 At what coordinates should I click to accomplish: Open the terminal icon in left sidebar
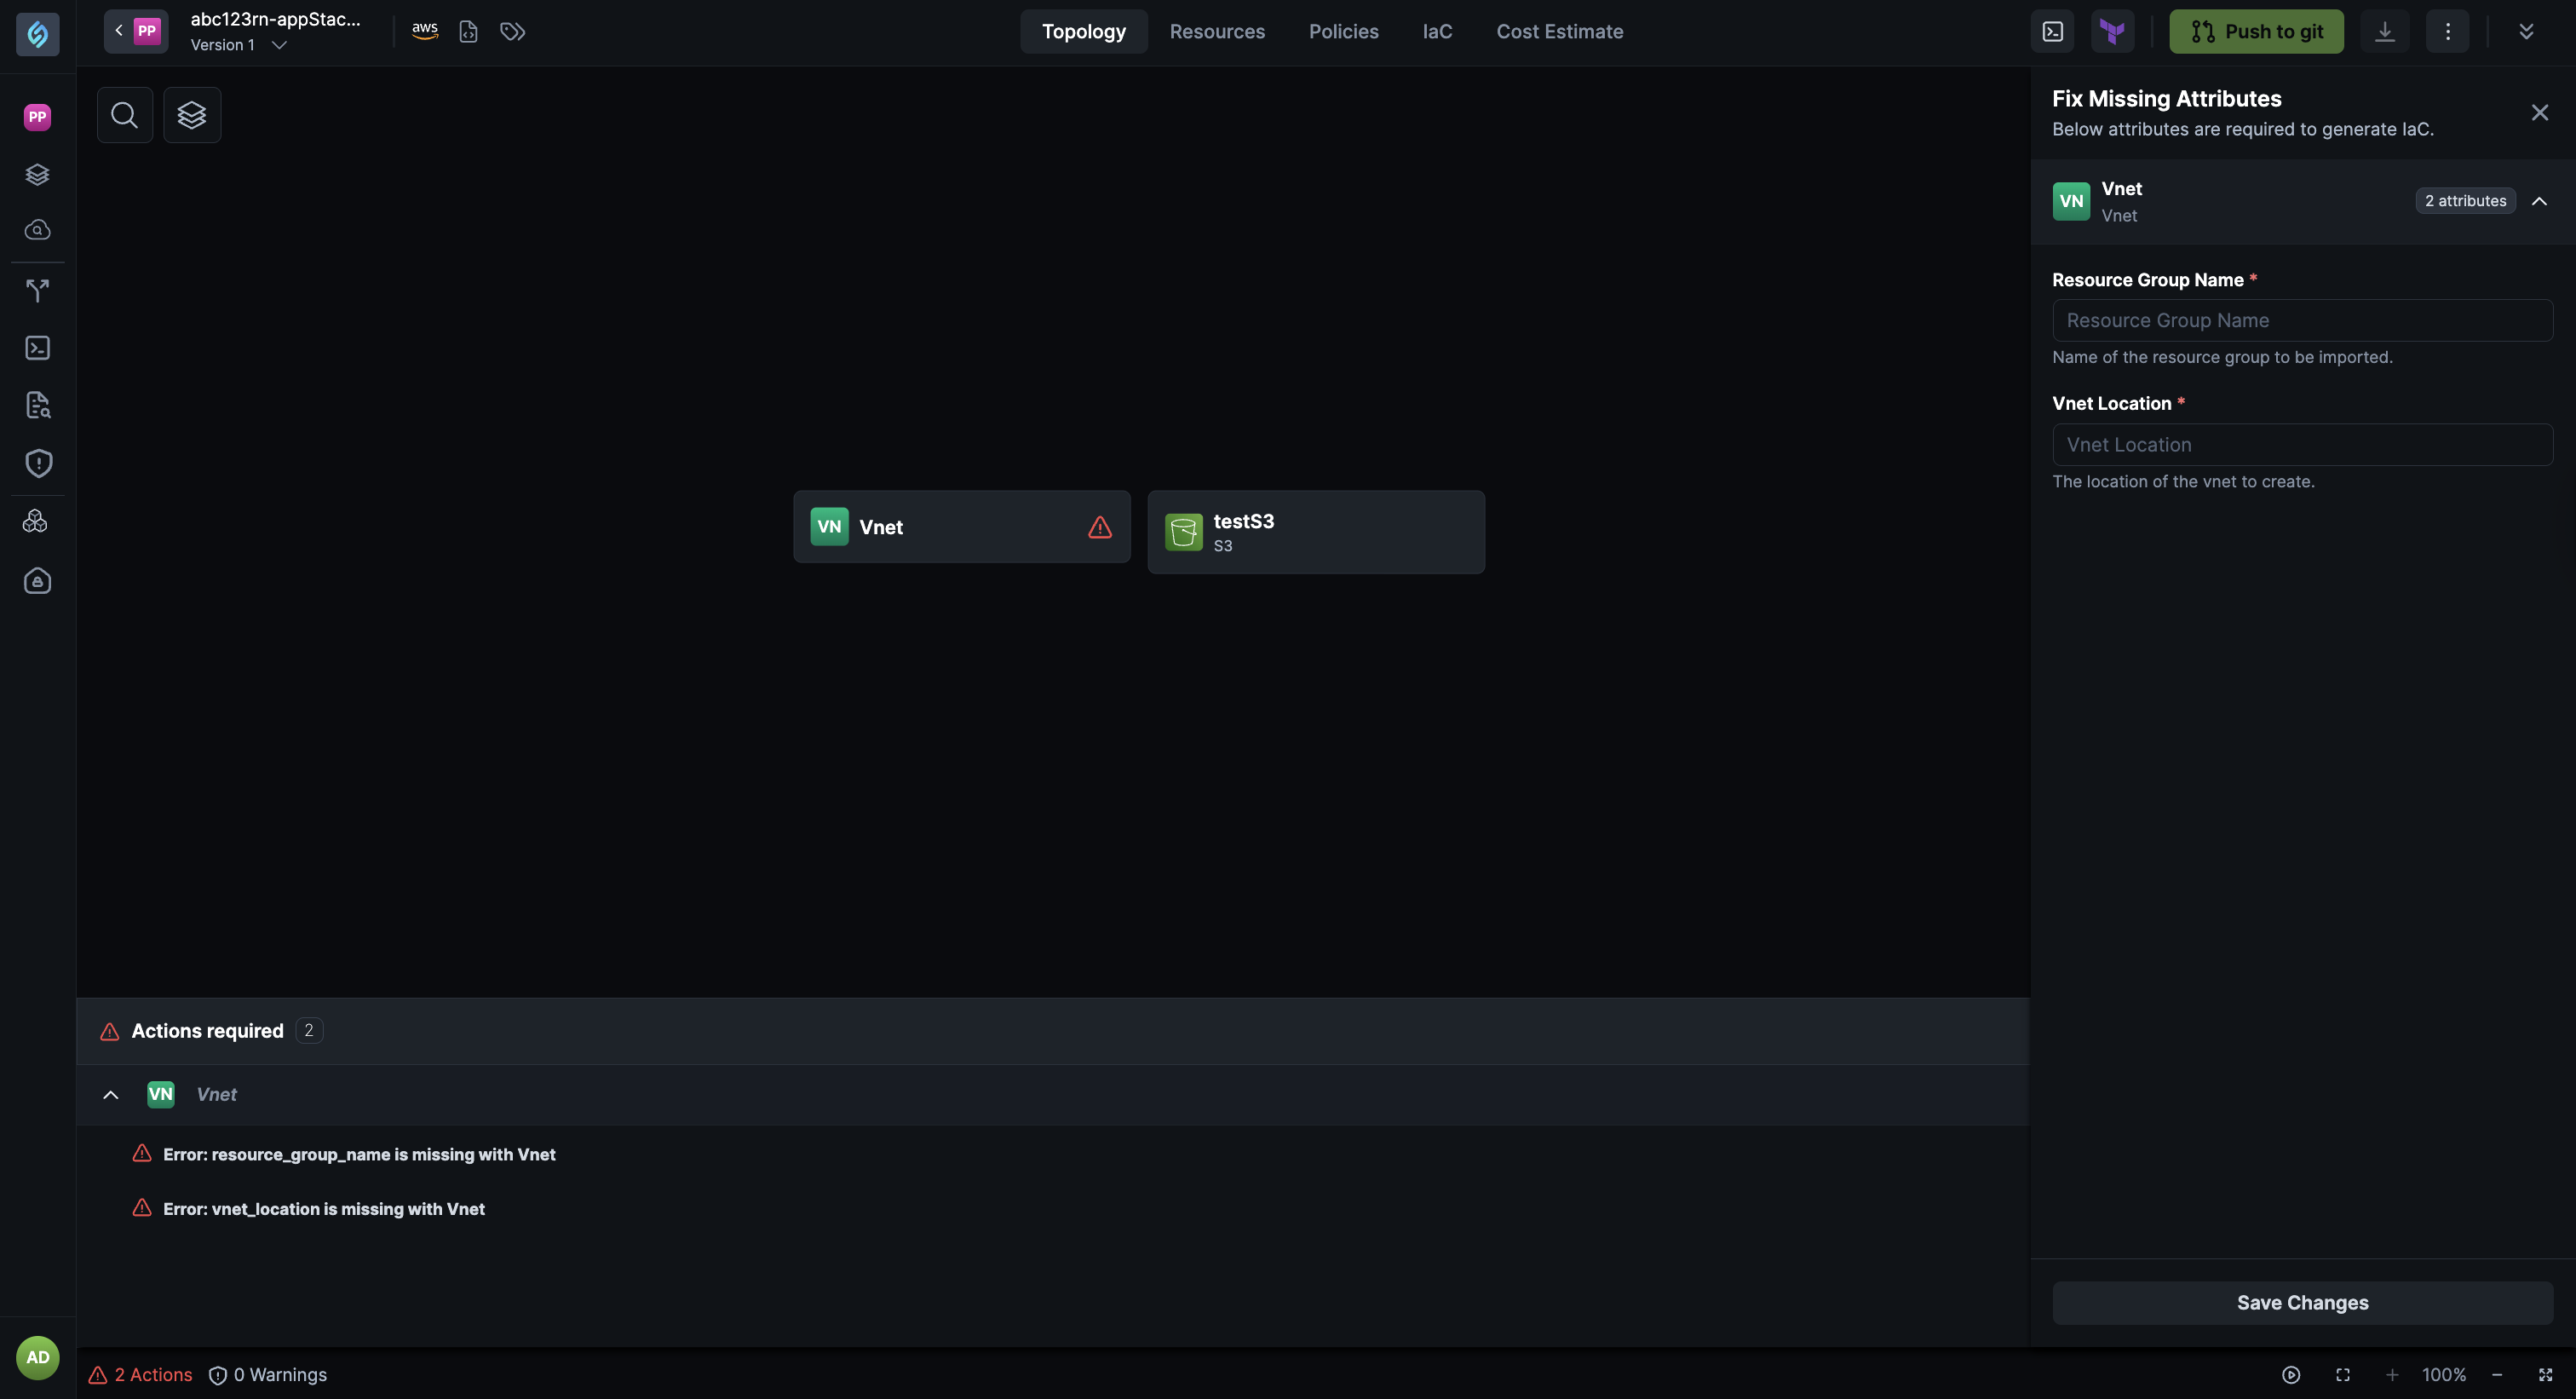pyautogui.click(x=37, y=348)
